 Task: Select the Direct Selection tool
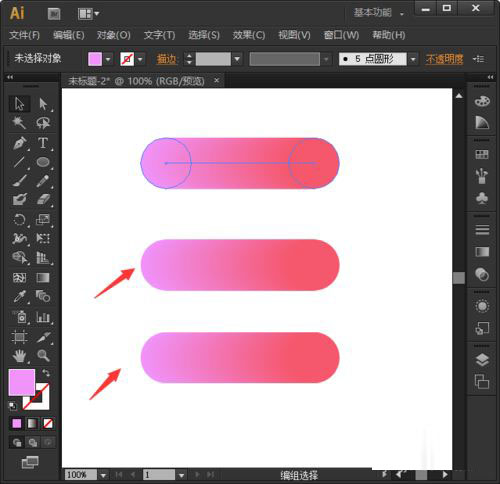tap(43, 104)
